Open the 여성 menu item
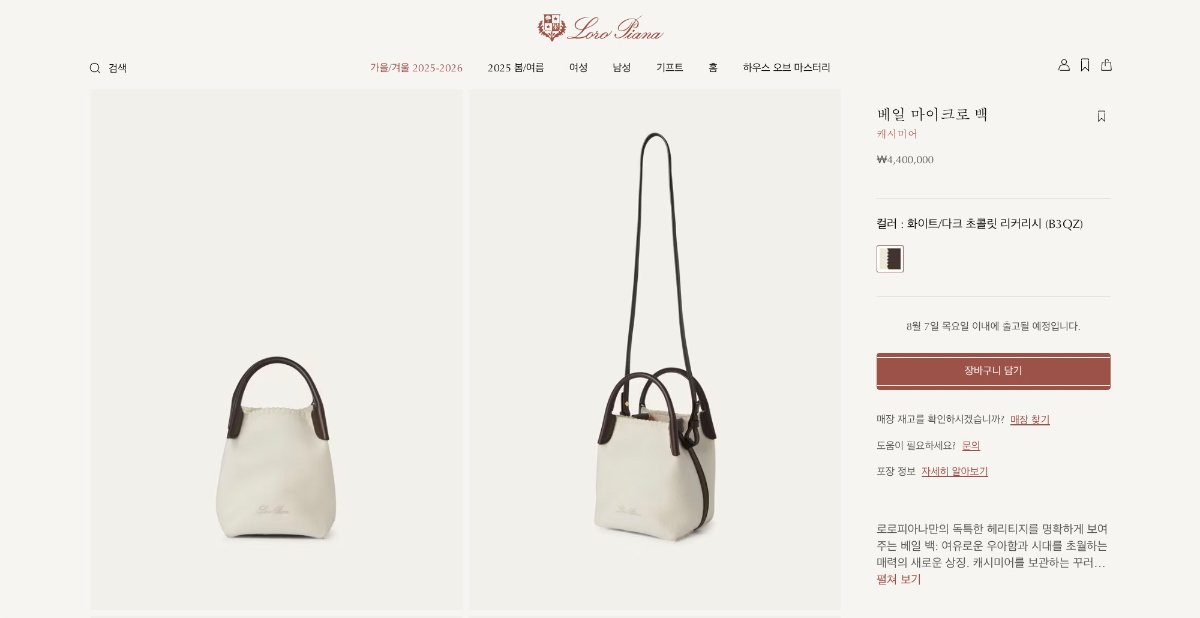This screenshot has height=618, width=1200. tap(578, 68)
